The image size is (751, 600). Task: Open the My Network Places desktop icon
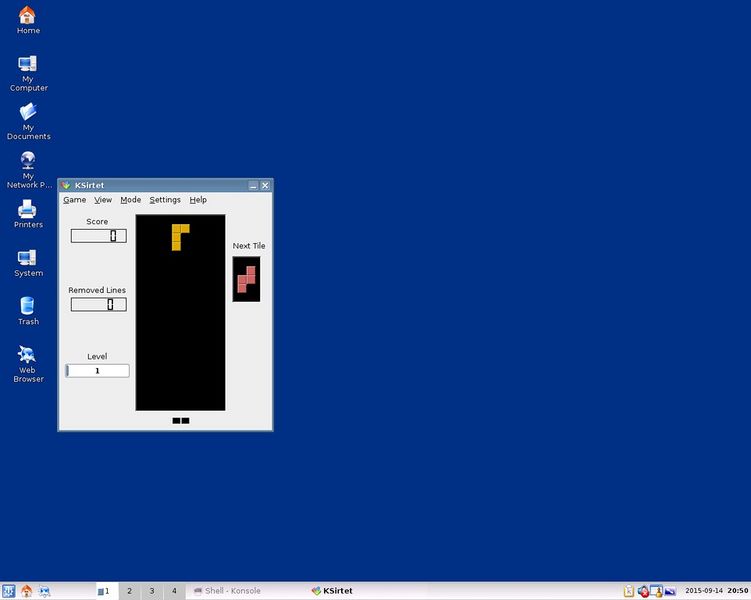pos(28,170)
